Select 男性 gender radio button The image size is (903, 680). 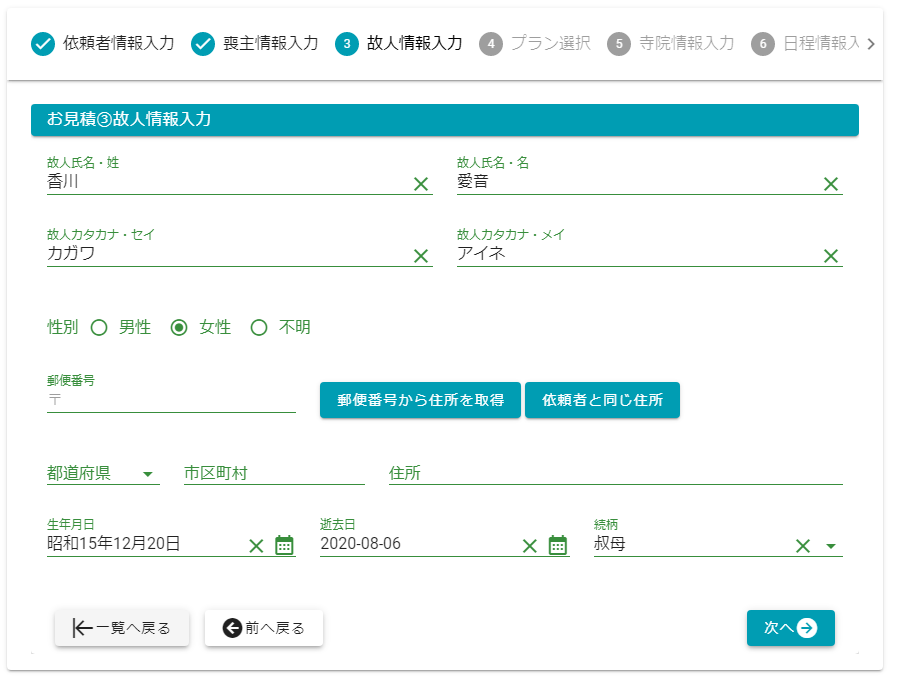coord(99,327)
